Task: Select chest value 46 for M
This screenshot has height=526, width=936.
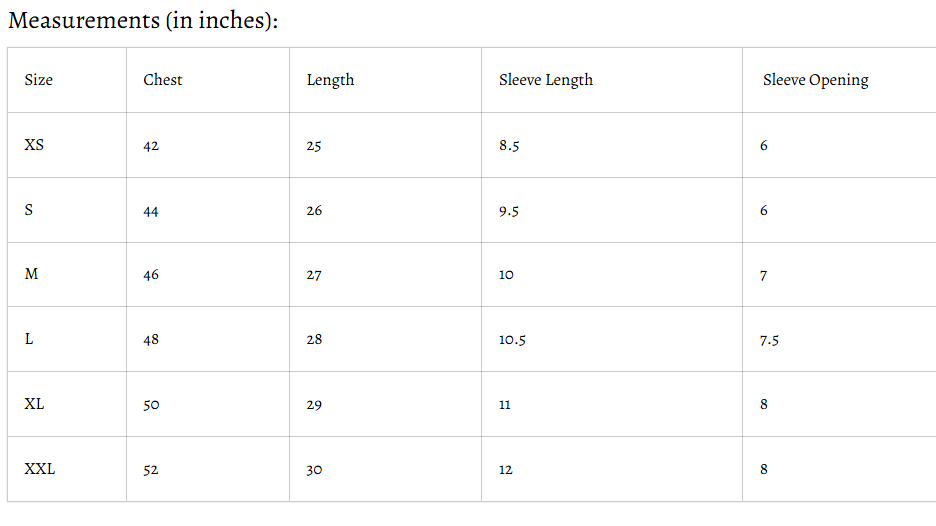Action: pyautogui.click(x=151, y=274)
